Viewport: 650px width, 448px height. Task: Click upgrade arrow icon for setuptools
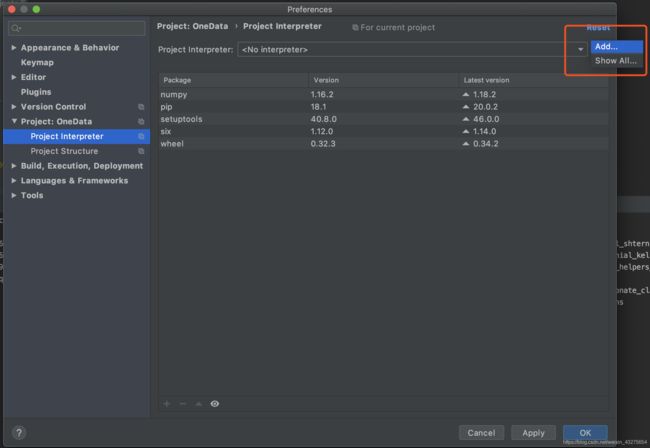pyautogui.click(x=466, y=119)
